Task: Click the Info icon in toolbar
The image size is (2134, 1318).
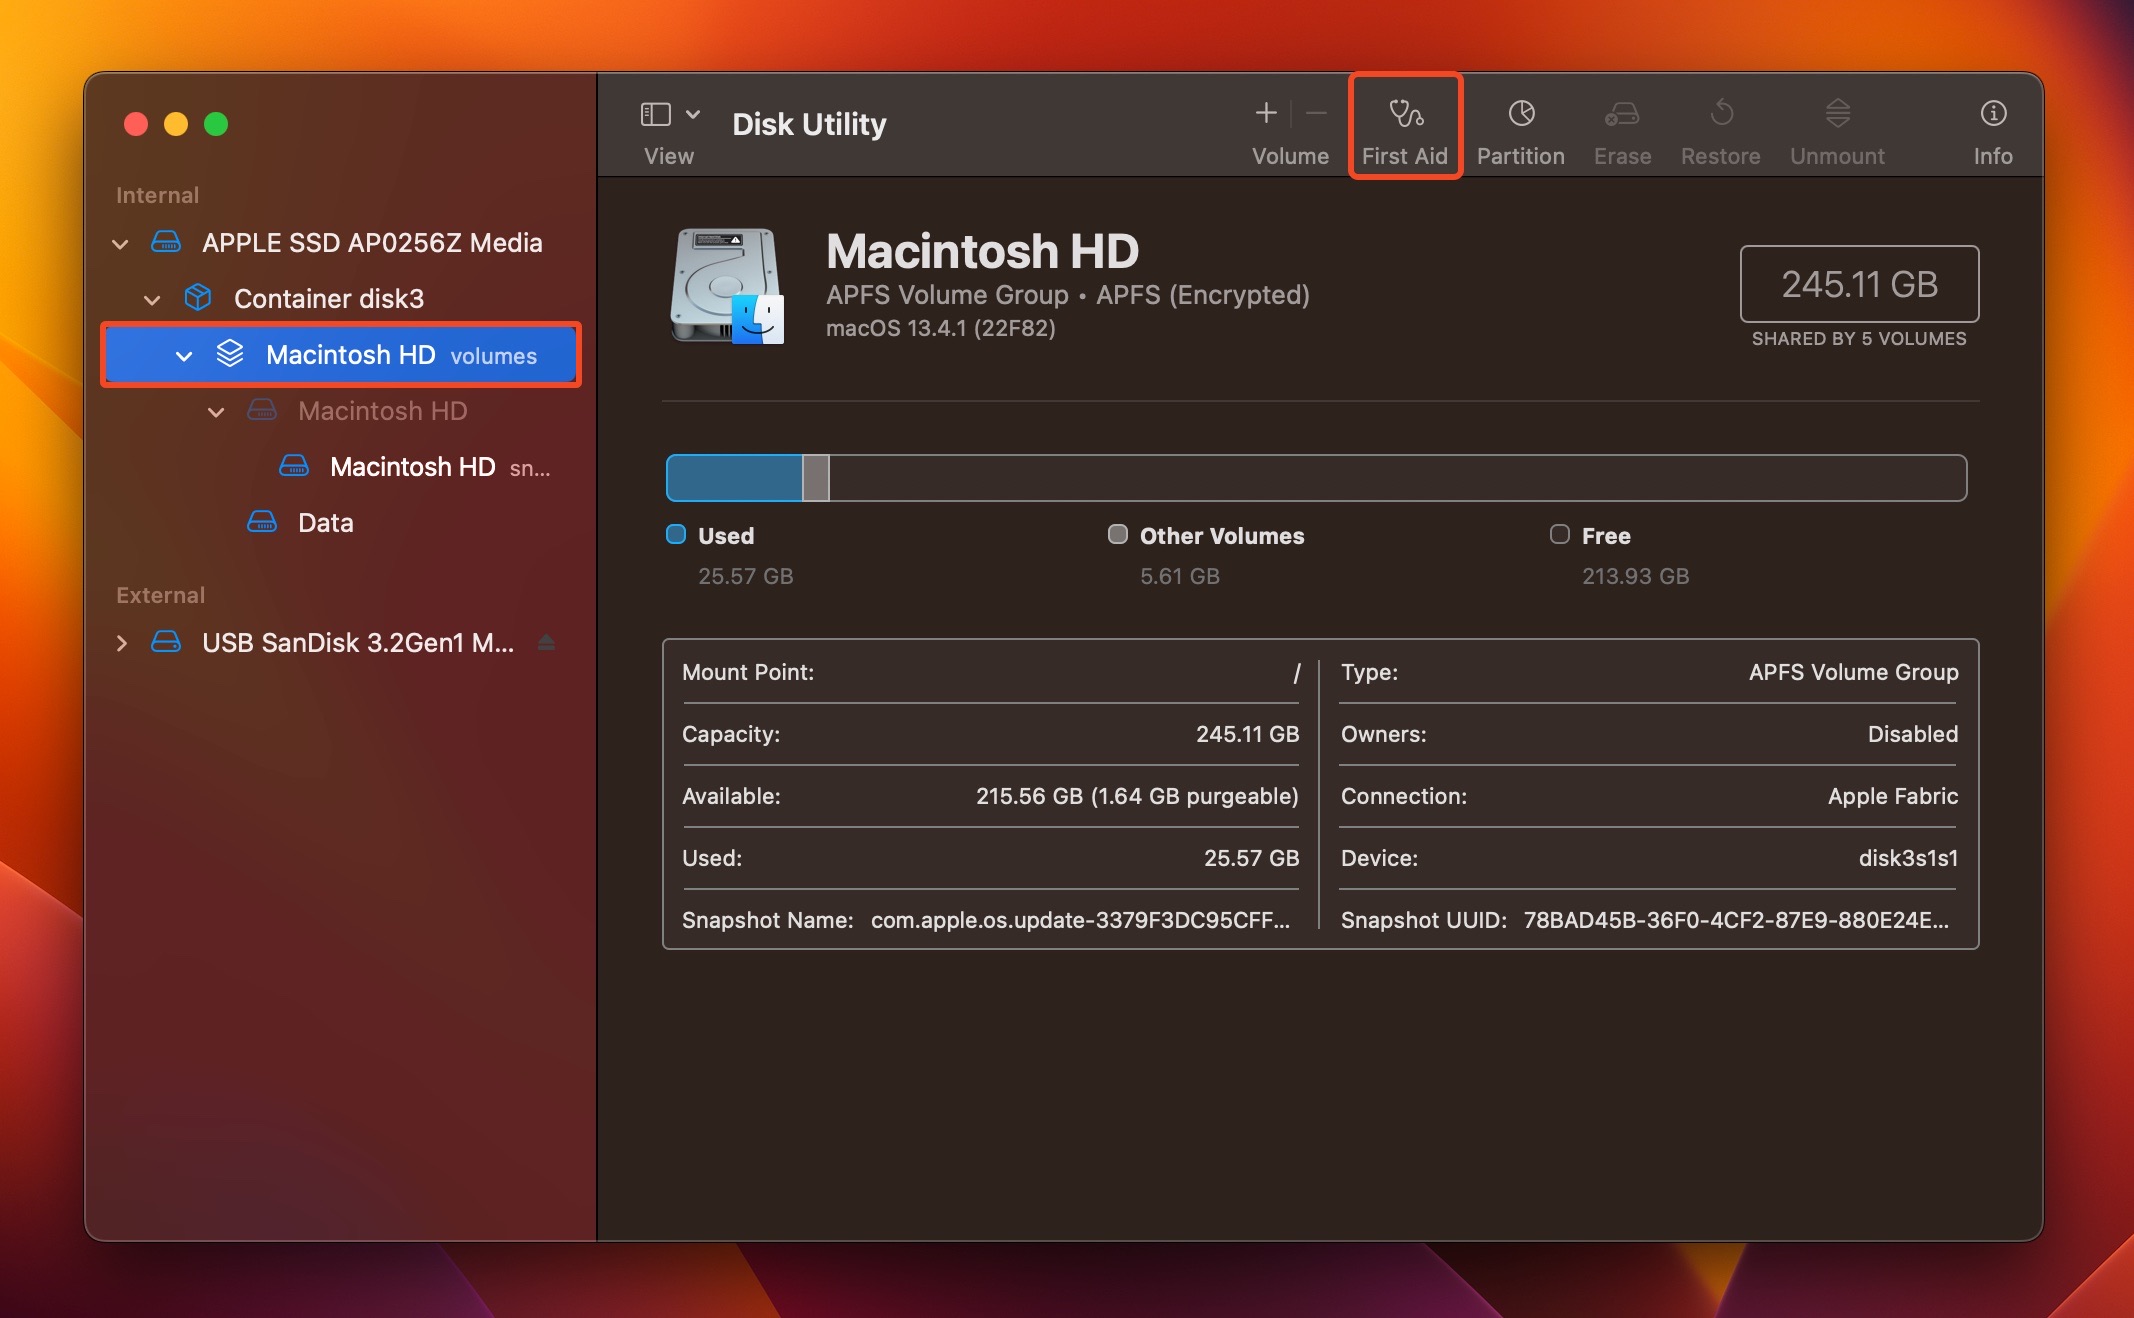Action: click(1991, 113)
